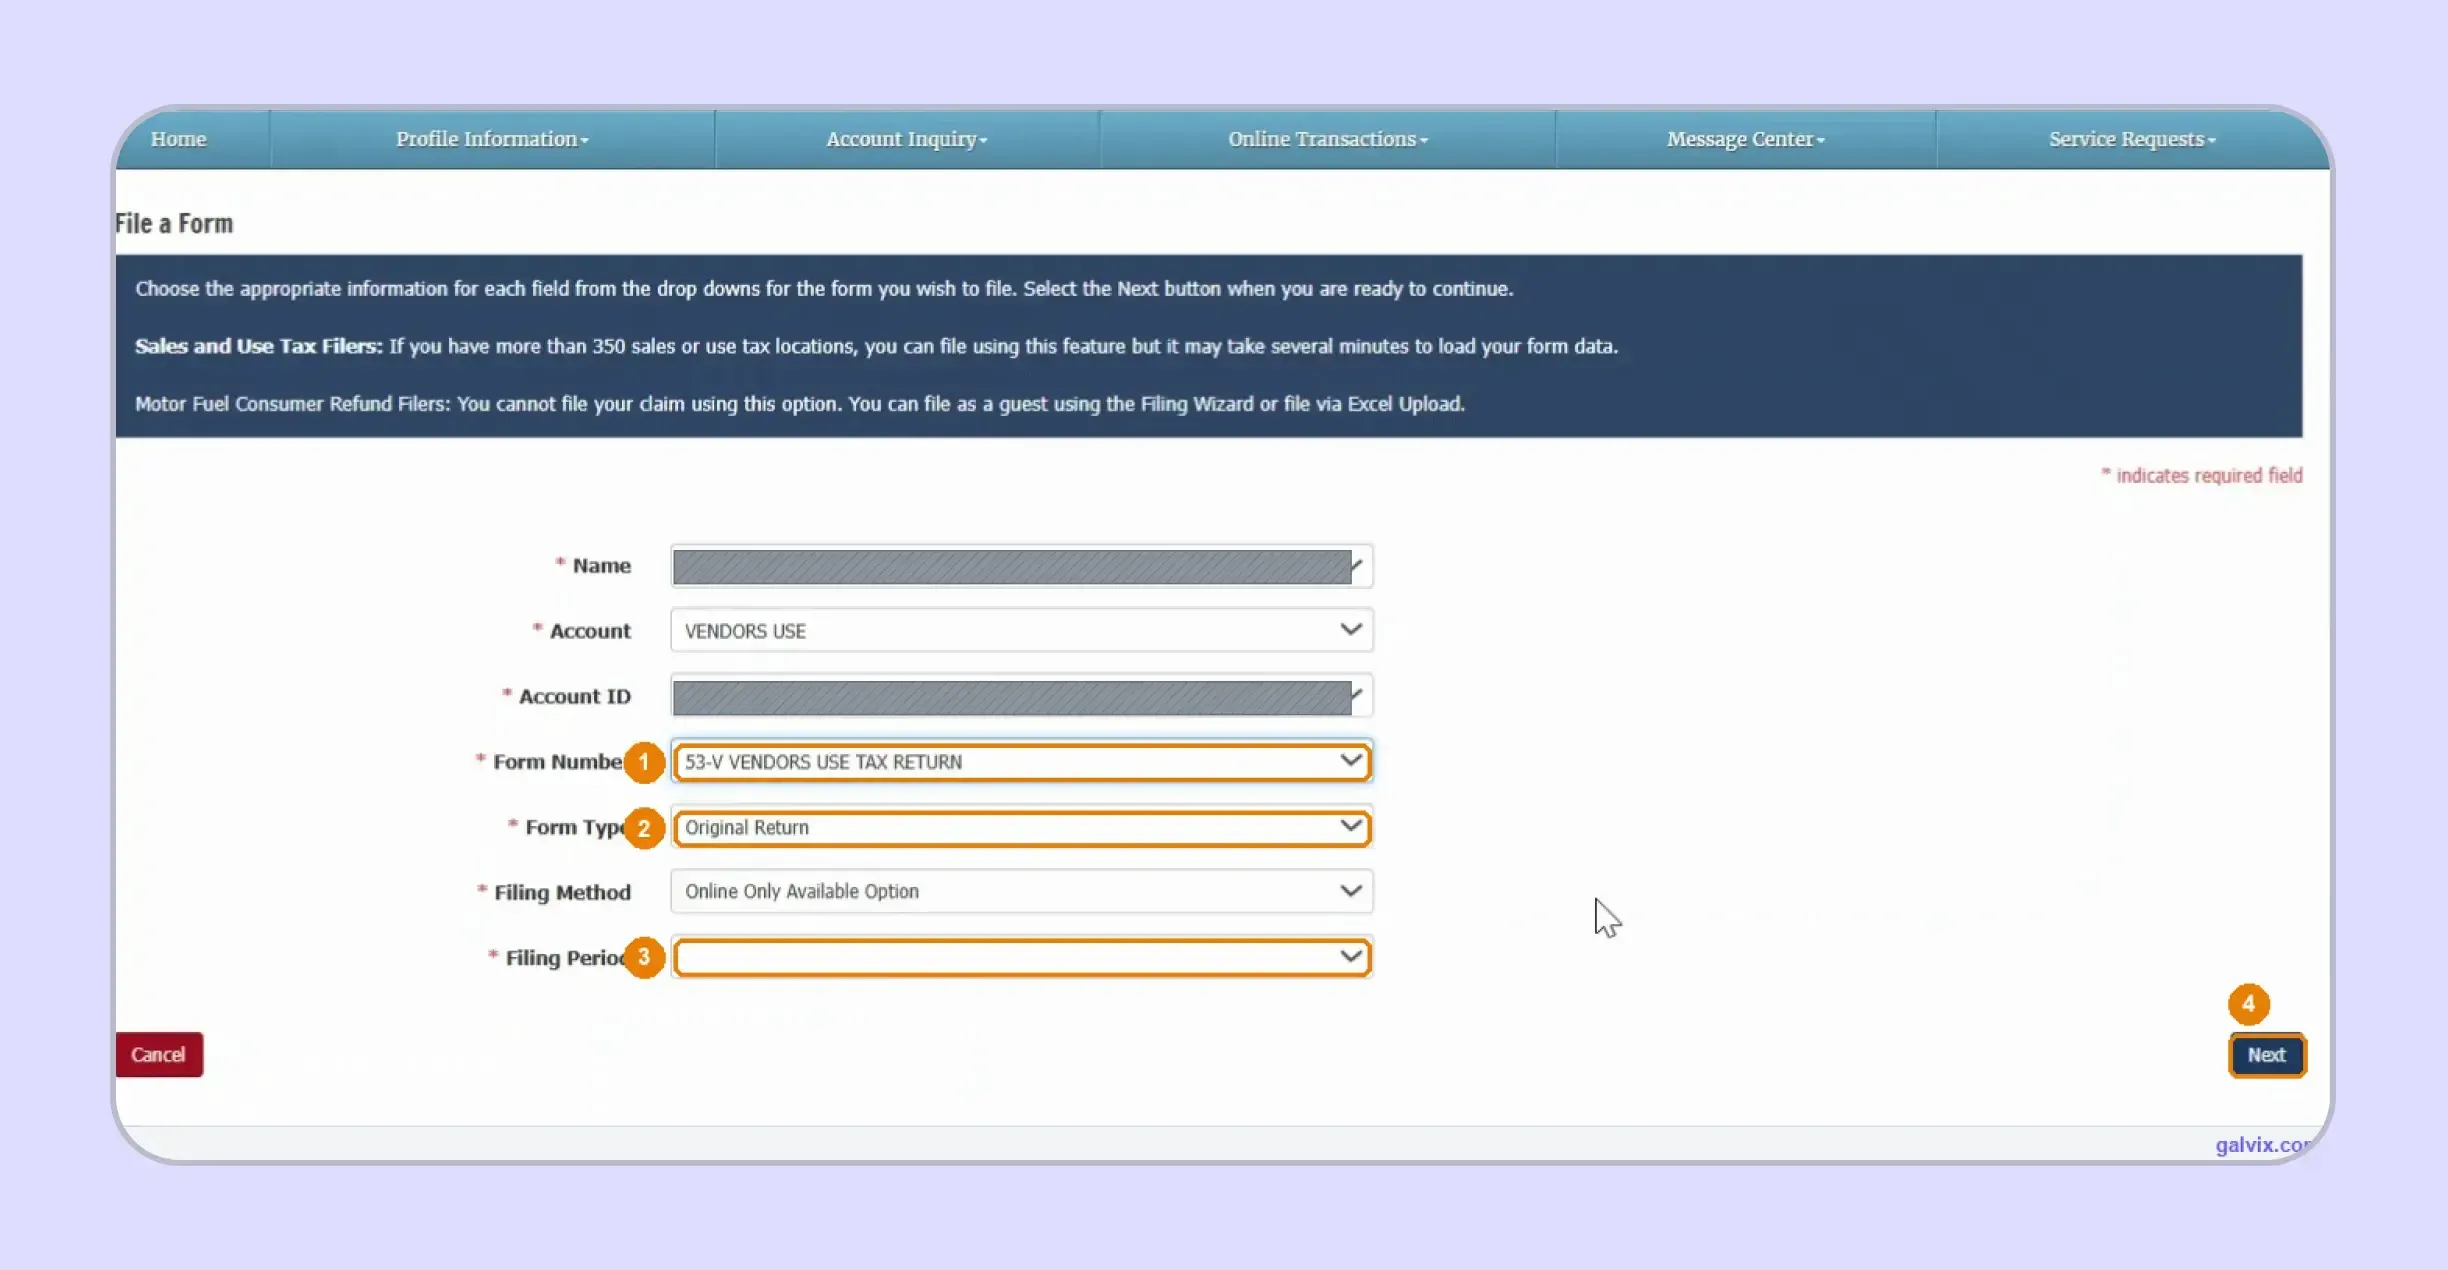Open the Profile Information menu

click(x=492, y=139)
